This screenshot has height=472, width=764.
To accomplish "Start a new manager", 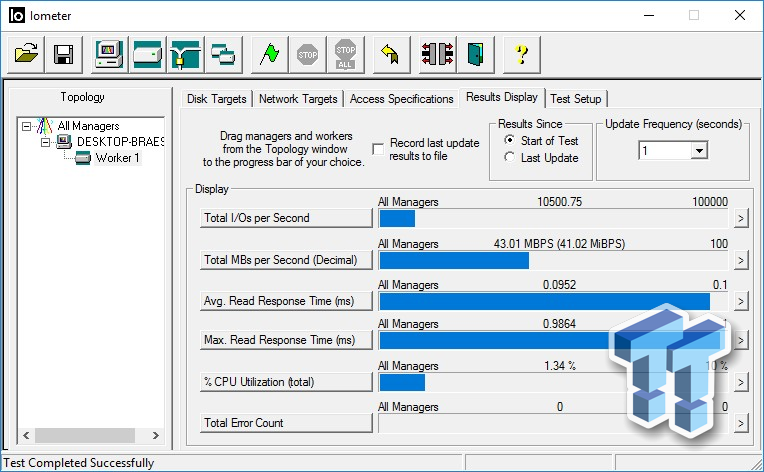I will coord(109,54).
